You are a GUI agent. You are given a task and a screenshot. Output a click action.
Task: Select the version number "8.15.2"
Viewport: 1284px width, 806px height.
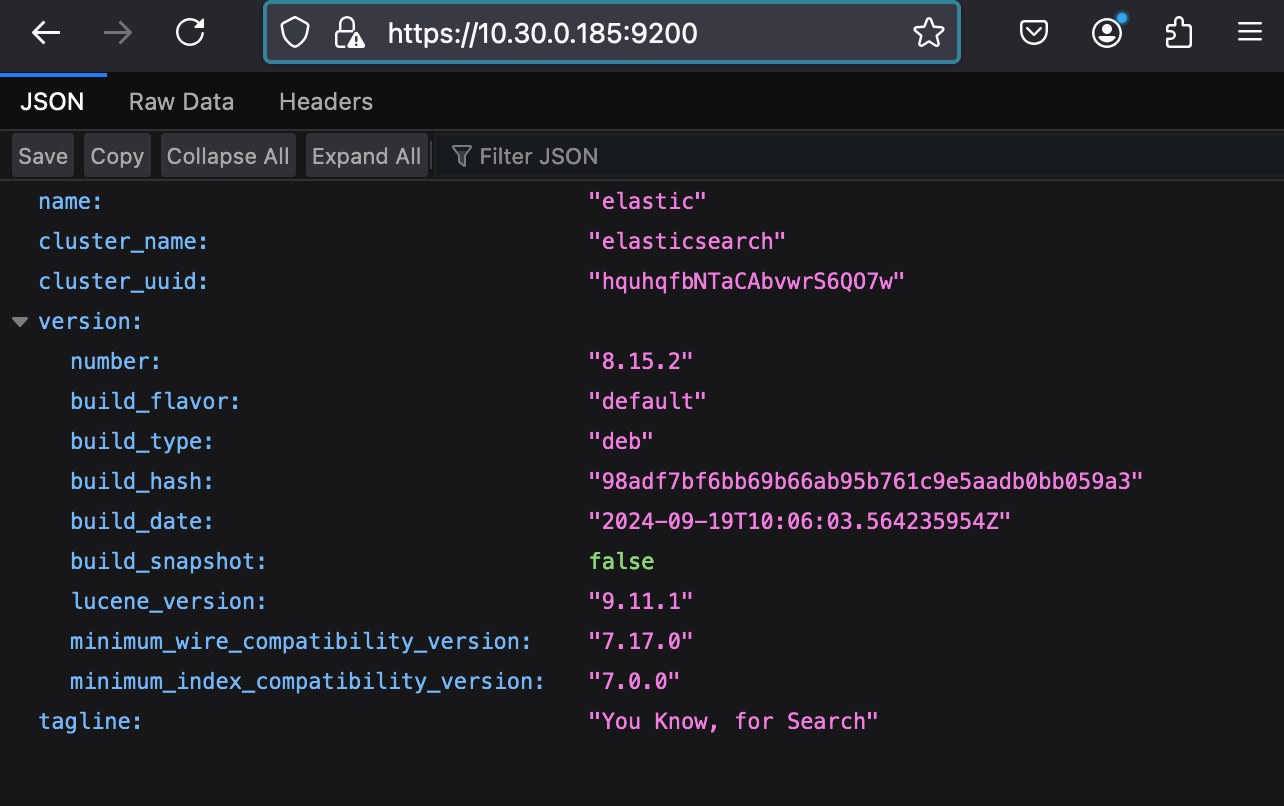[640, 362]
